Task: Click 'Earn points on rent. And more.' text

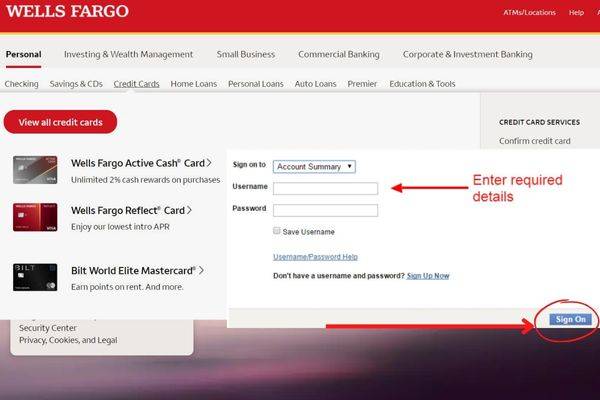Action: coord(127,287)
